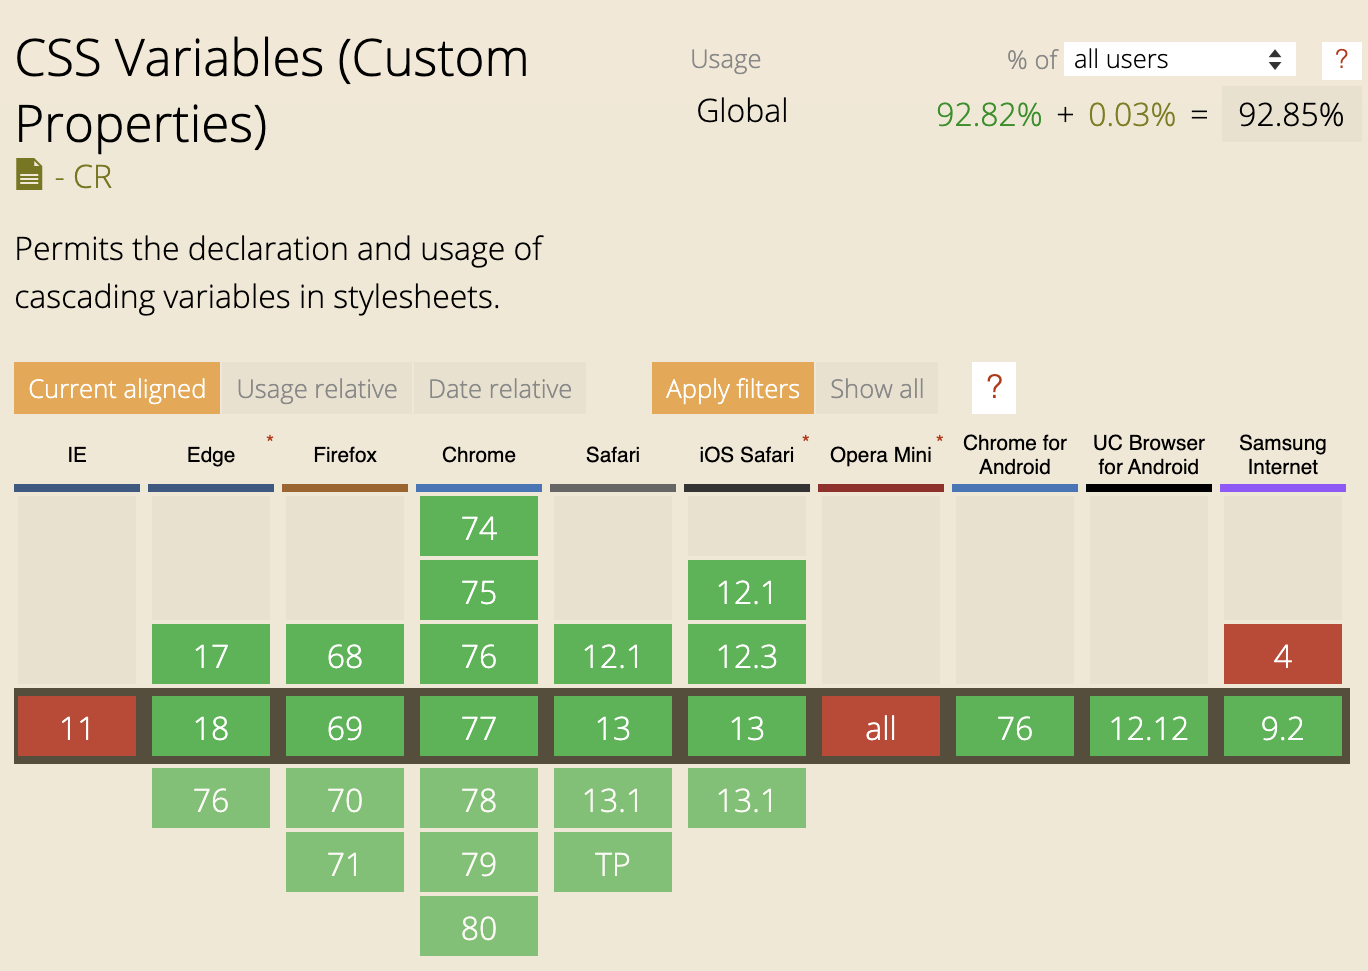Click the filters help question mark icon
This screenshot has height=971, width=1368.
point(994,388)
